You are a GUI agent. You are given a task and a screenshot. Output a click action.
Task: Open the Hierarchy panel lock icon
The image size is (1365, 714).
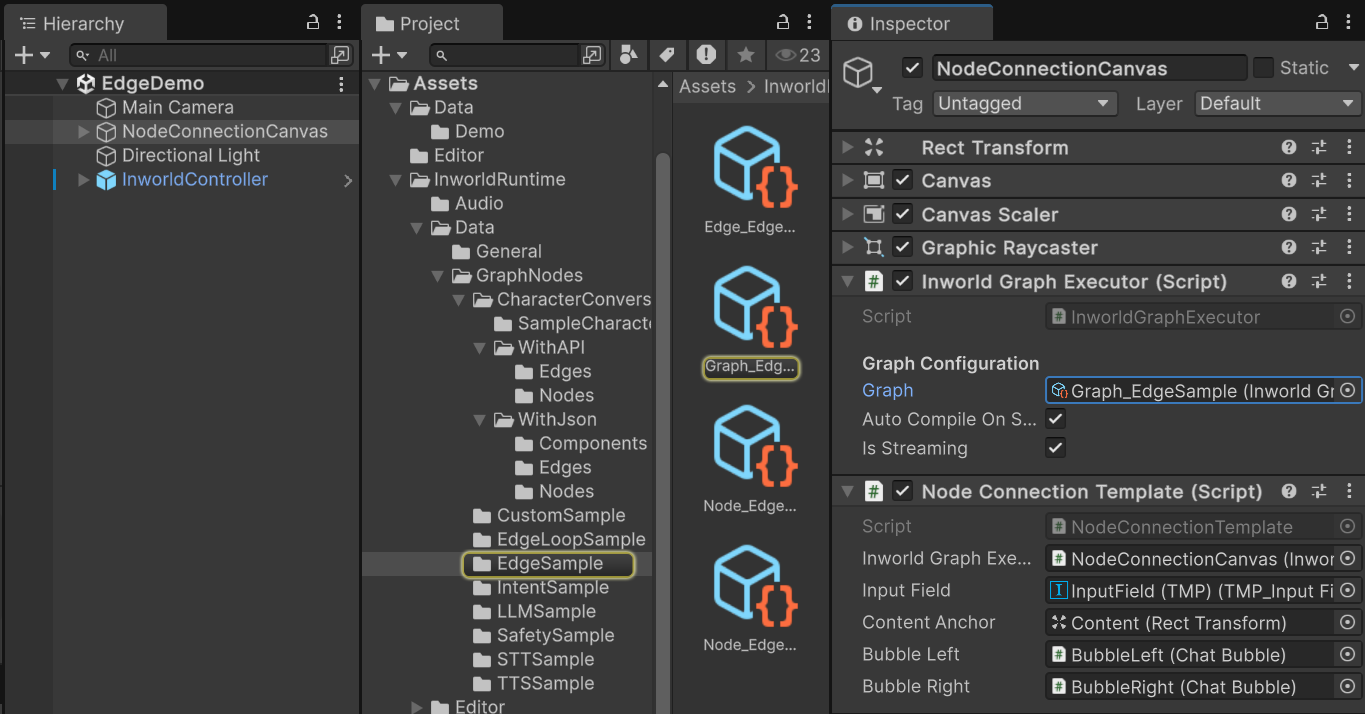[313, 22]
